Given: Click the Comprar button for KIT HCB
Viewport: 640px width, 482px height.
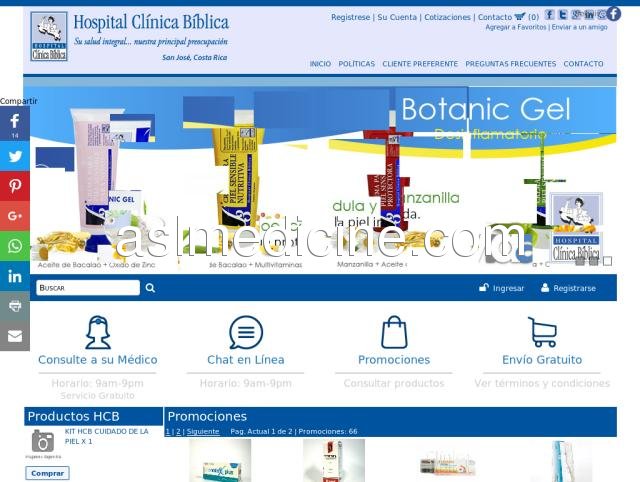Looking at the screenshot, I should [x=47, y=473].
